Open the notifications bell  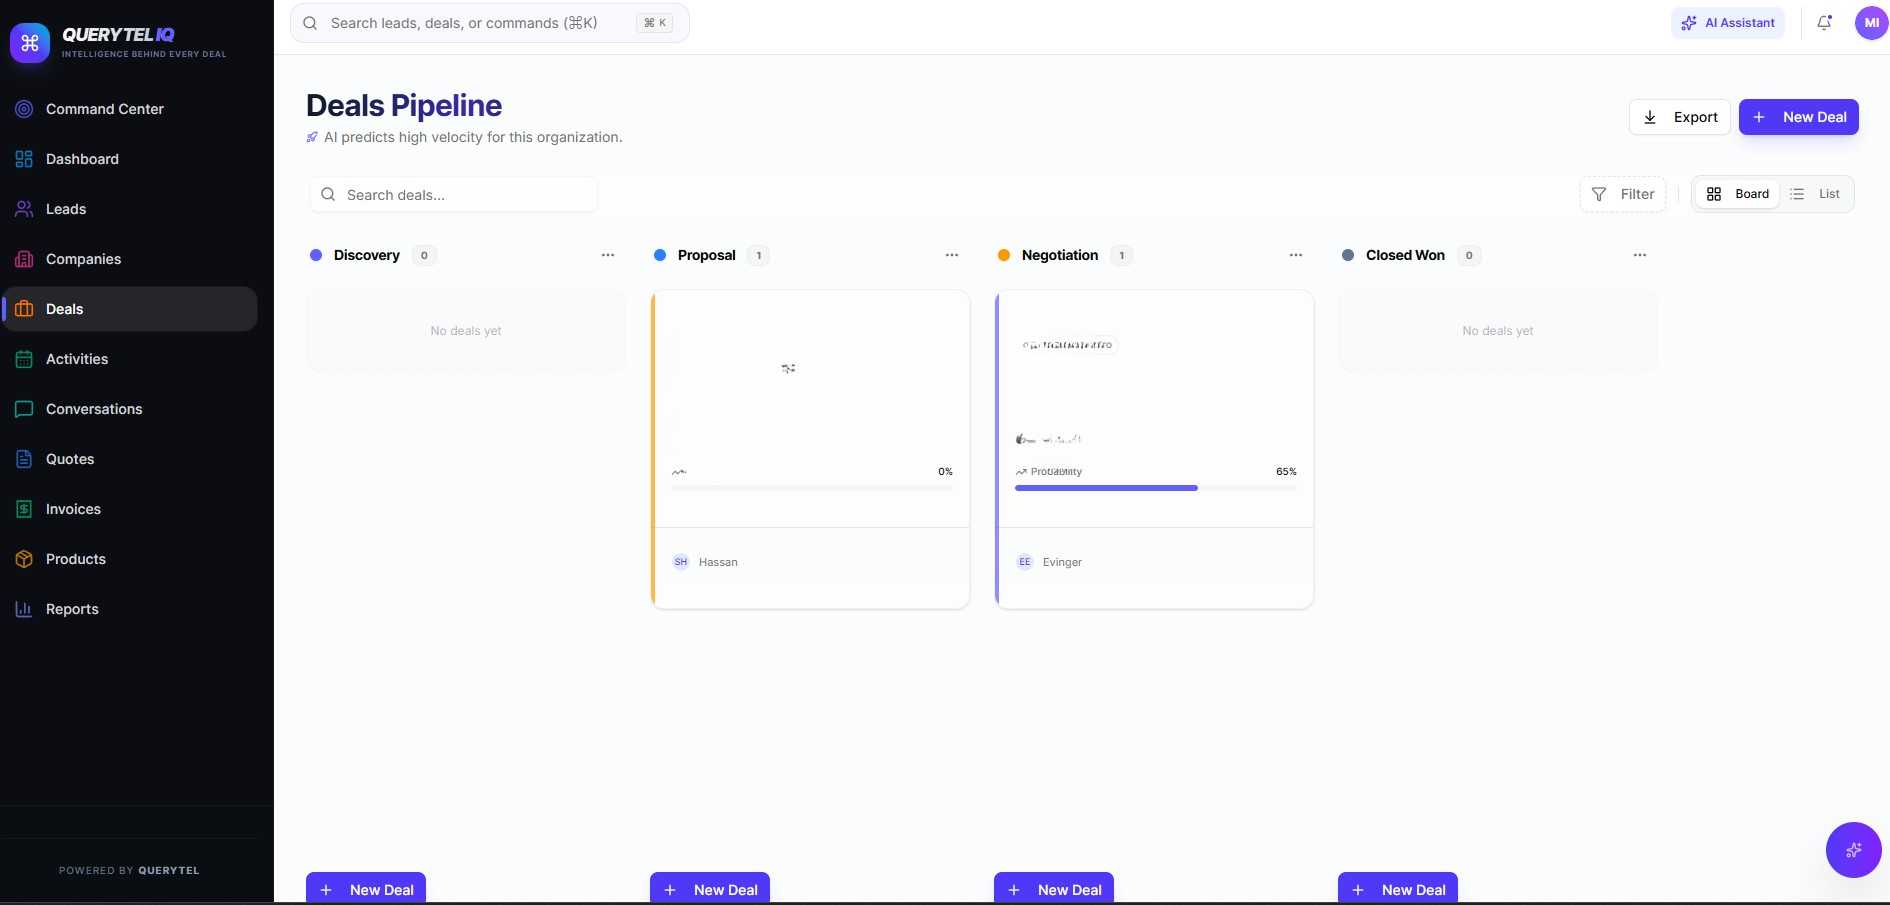[1824, 22]
